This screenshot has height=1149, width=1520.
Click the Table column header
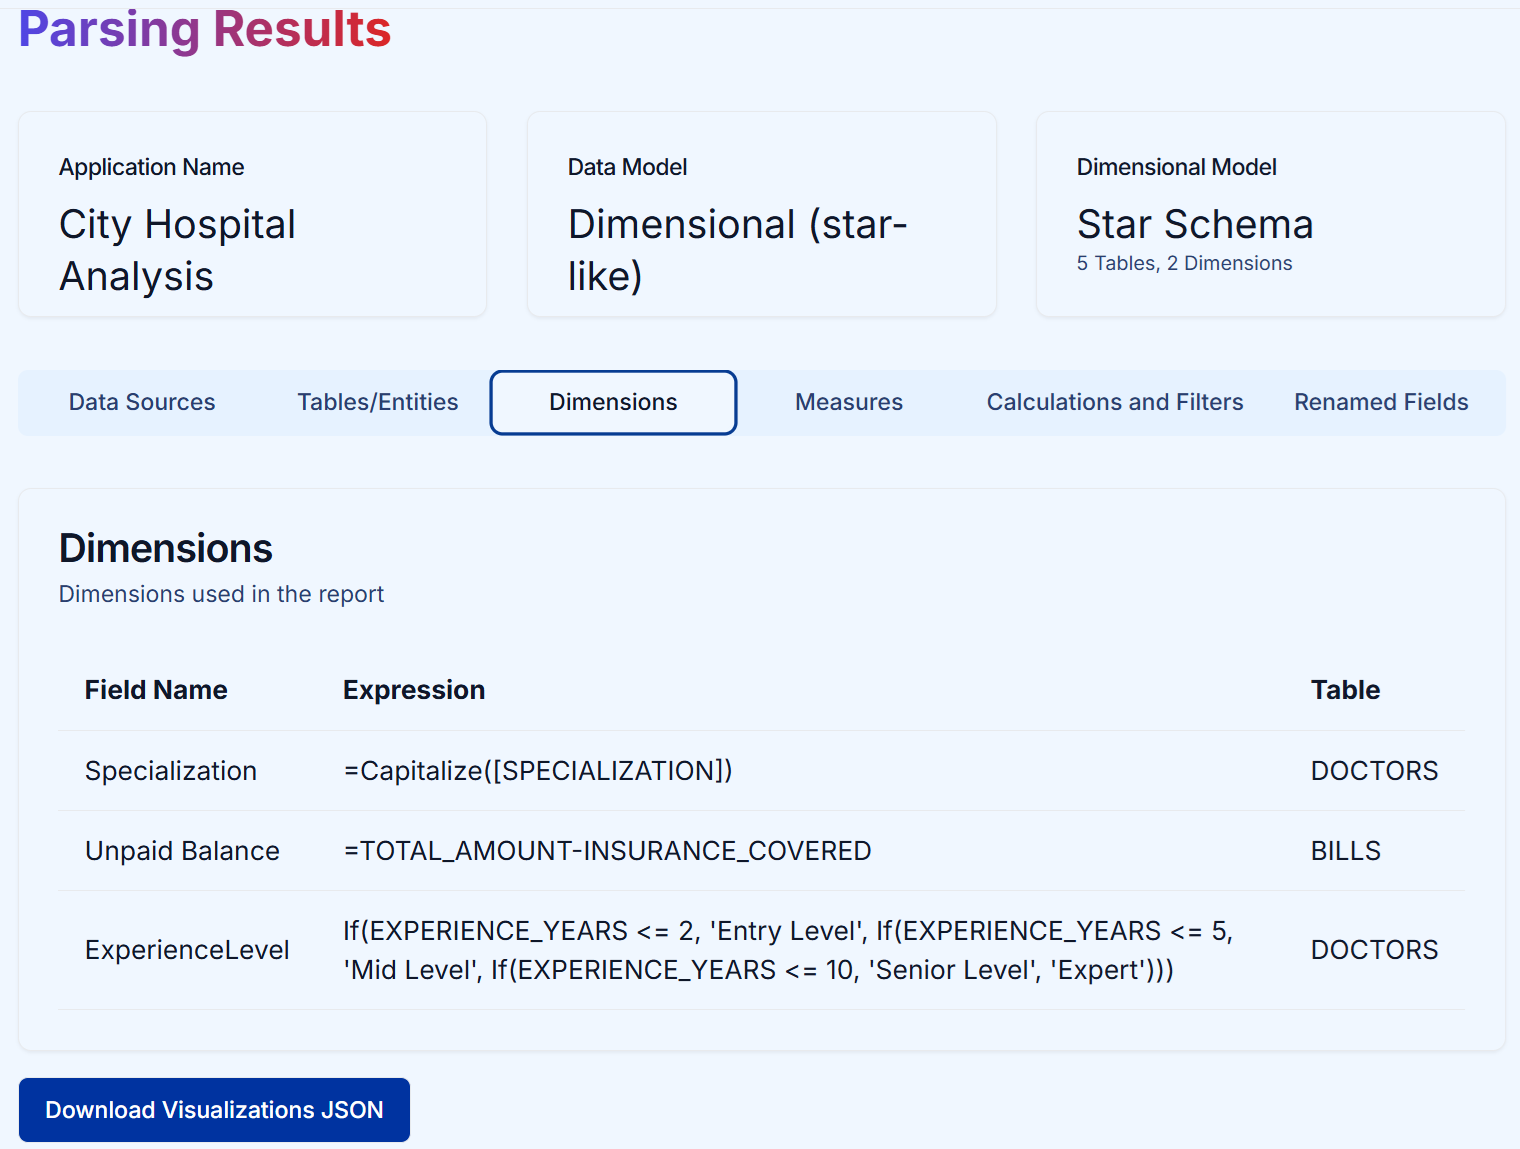[1345, 690]
